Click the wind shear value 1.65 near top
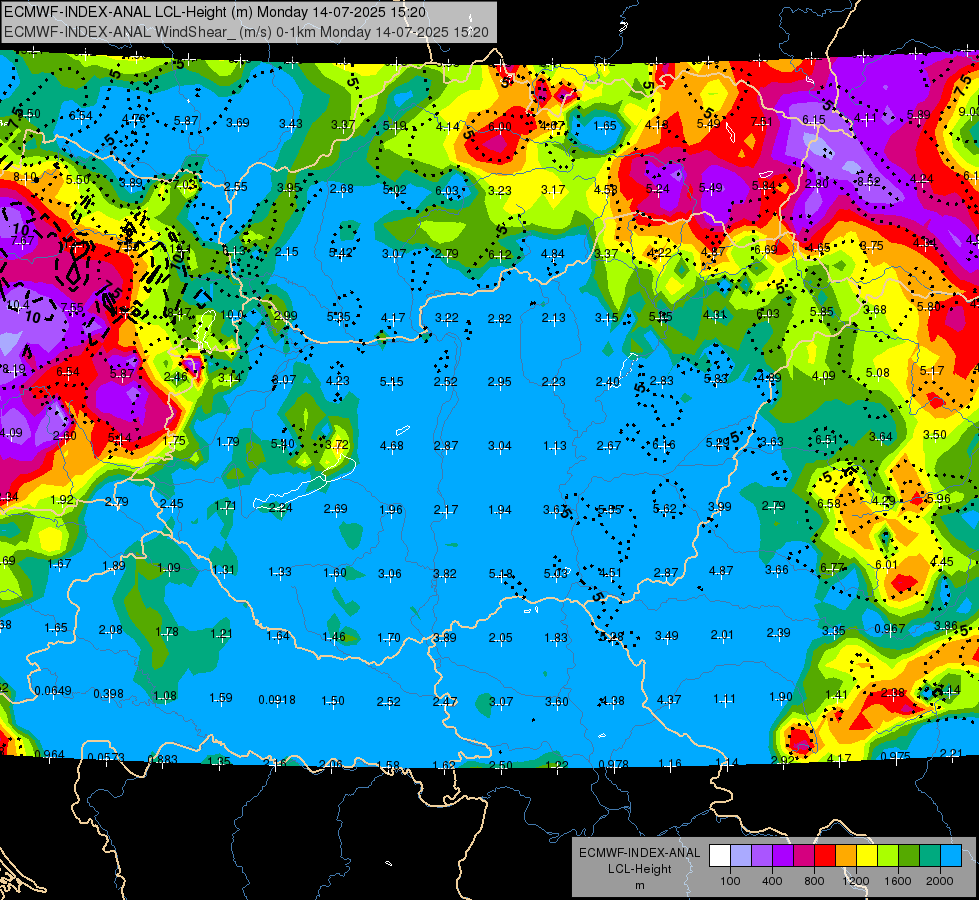This screenshot has height=900, width=979. pos(605,126)
